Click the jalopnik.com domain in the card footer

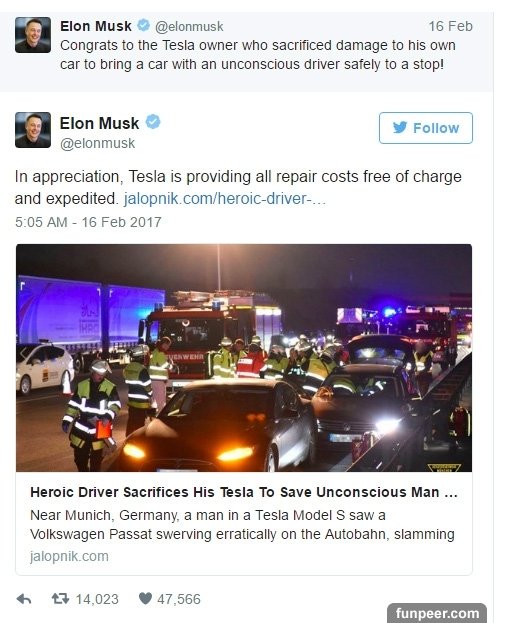click(x=69, y=556)
